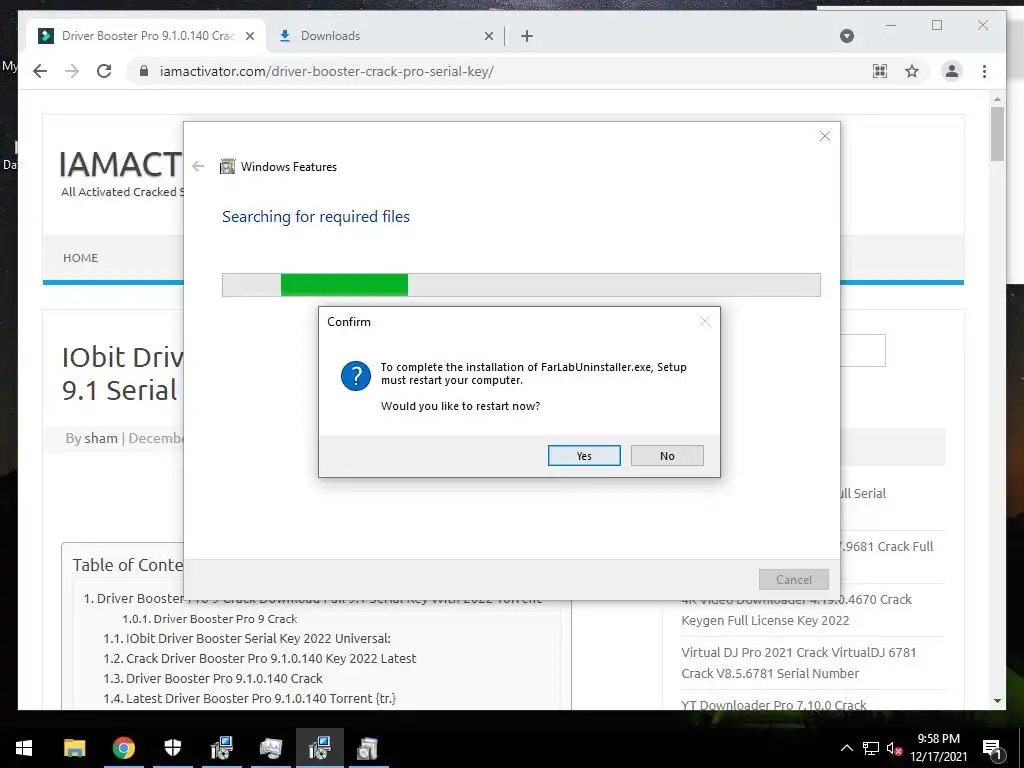Jump to IObit Driver Booster Serial Key 2022 Universal
The image size is (1024, 768).
tap(247, 639)
